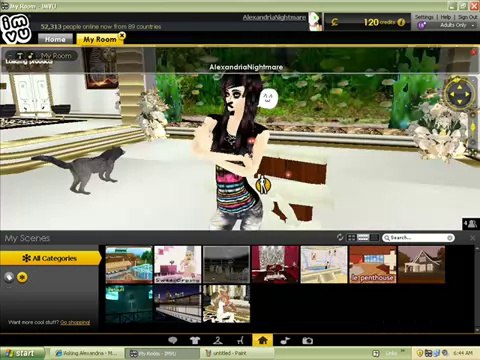This screenshot has width=480, height=360.
Task: Open Settings link
Action: coord(424,17)
